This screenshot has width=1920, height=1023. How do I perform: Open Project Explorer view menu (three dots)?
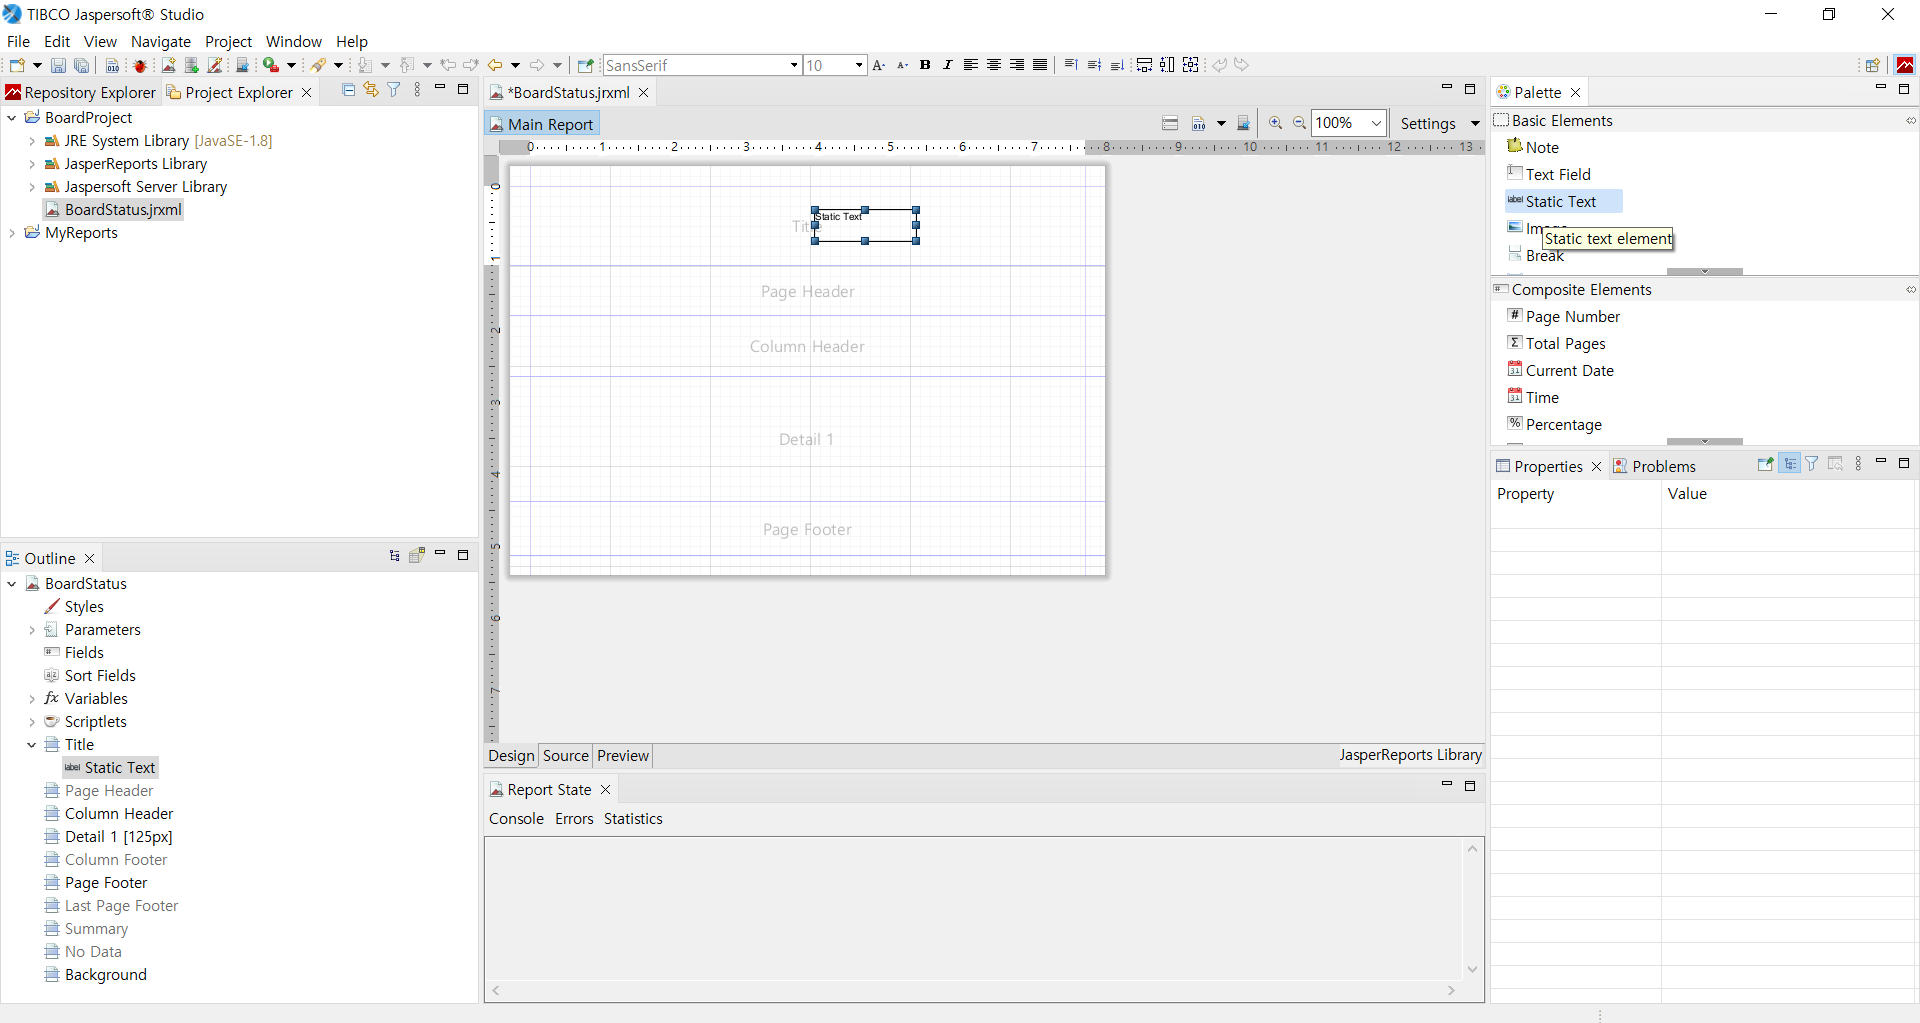coord(417,90)
